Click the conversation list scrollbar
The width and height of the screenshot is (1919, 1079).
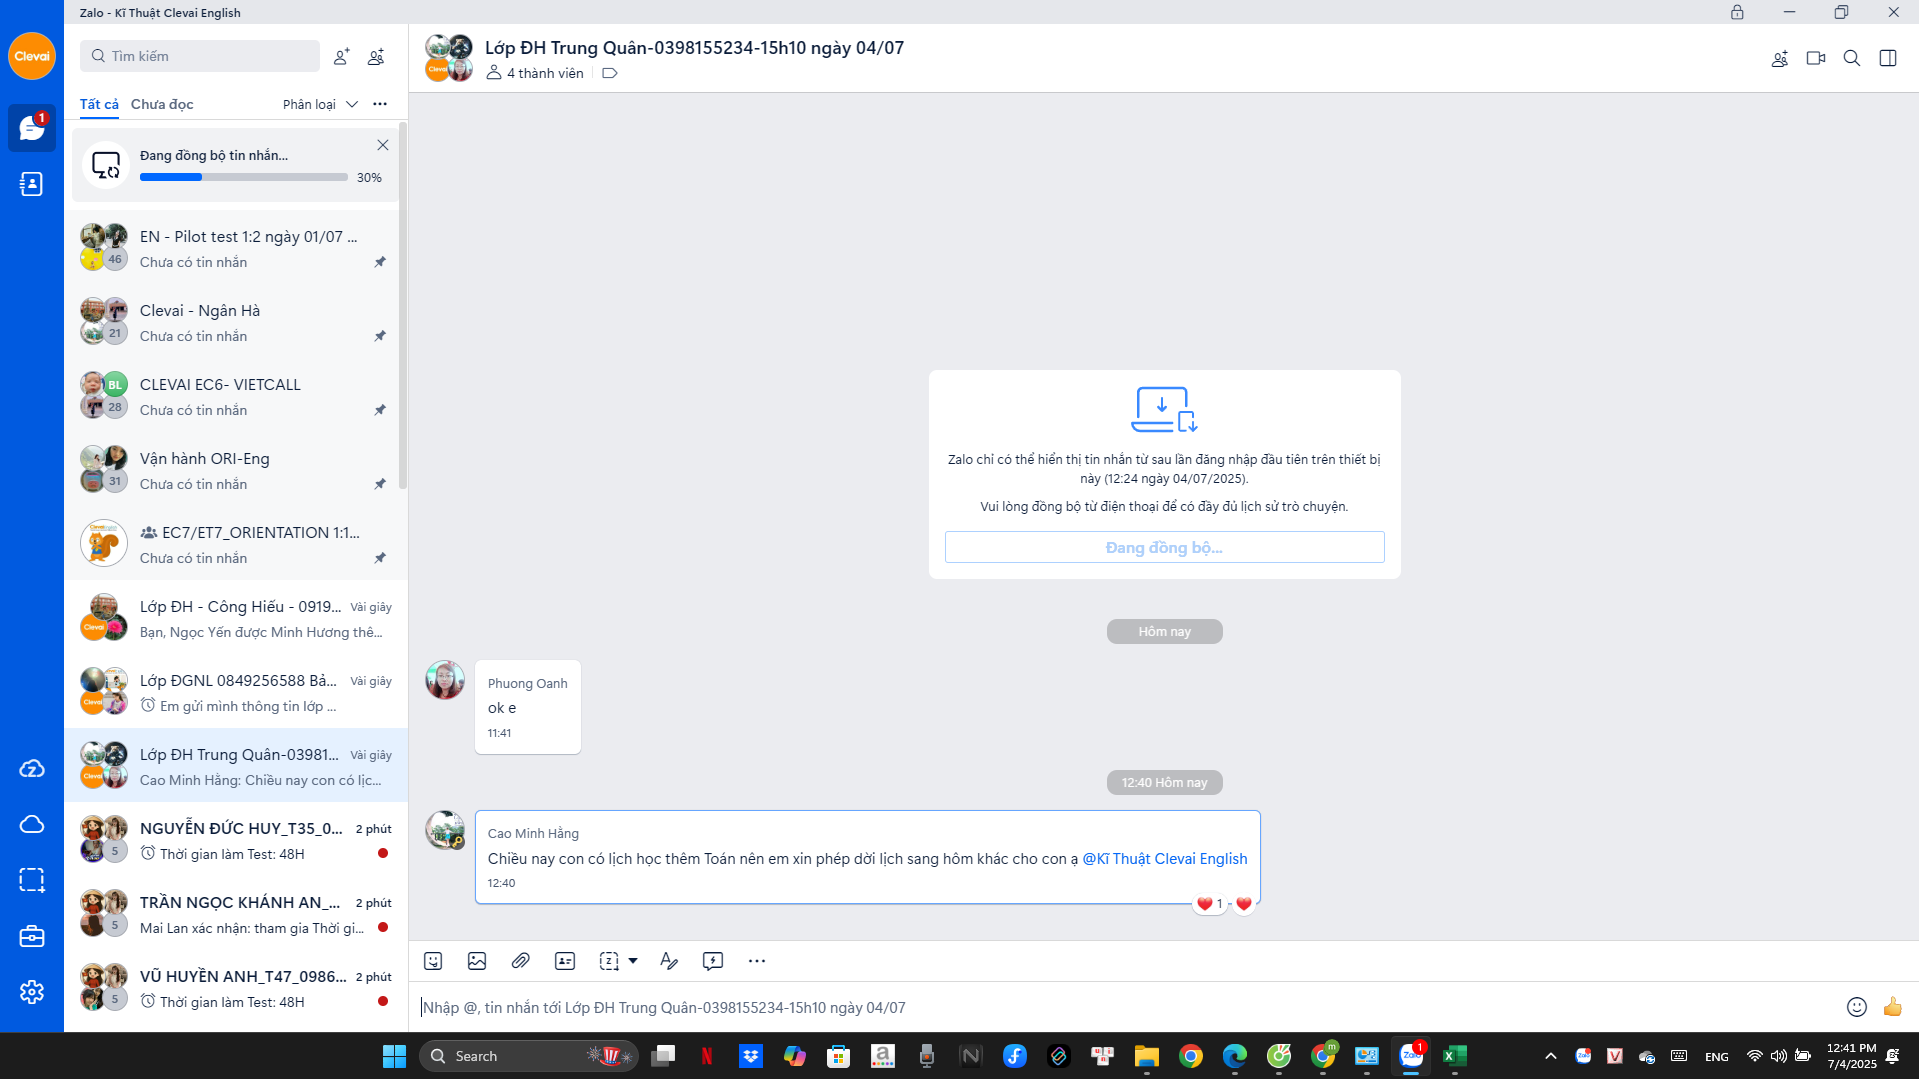coord(402,306)
